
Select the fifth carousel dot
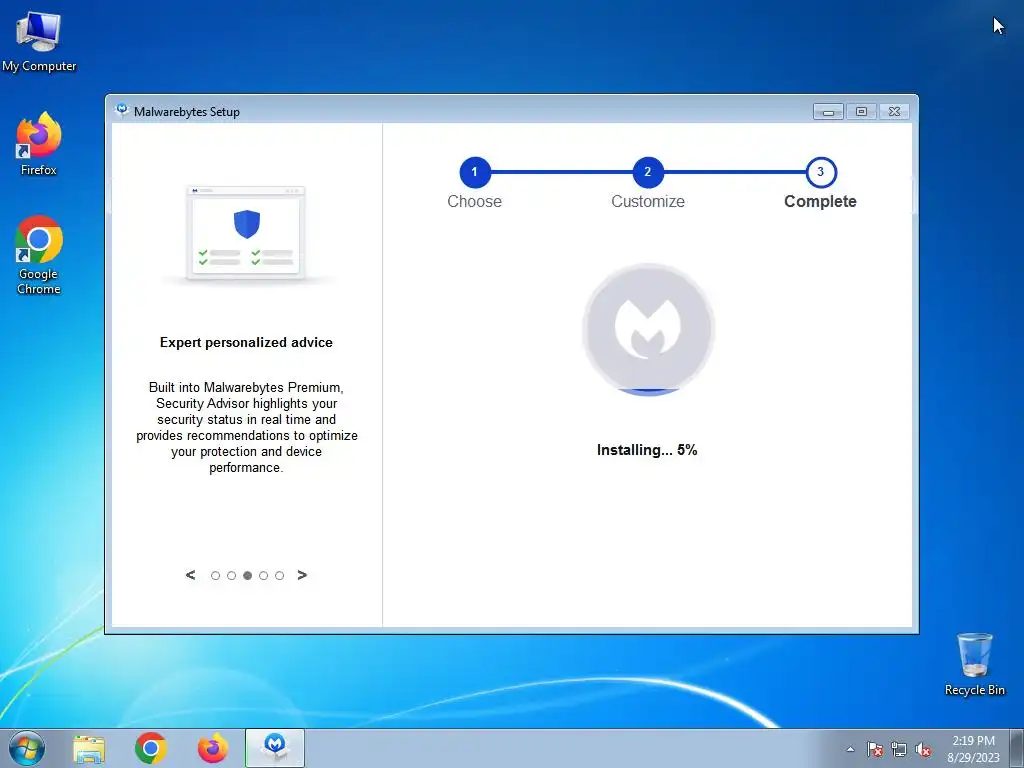click(280, 575)
